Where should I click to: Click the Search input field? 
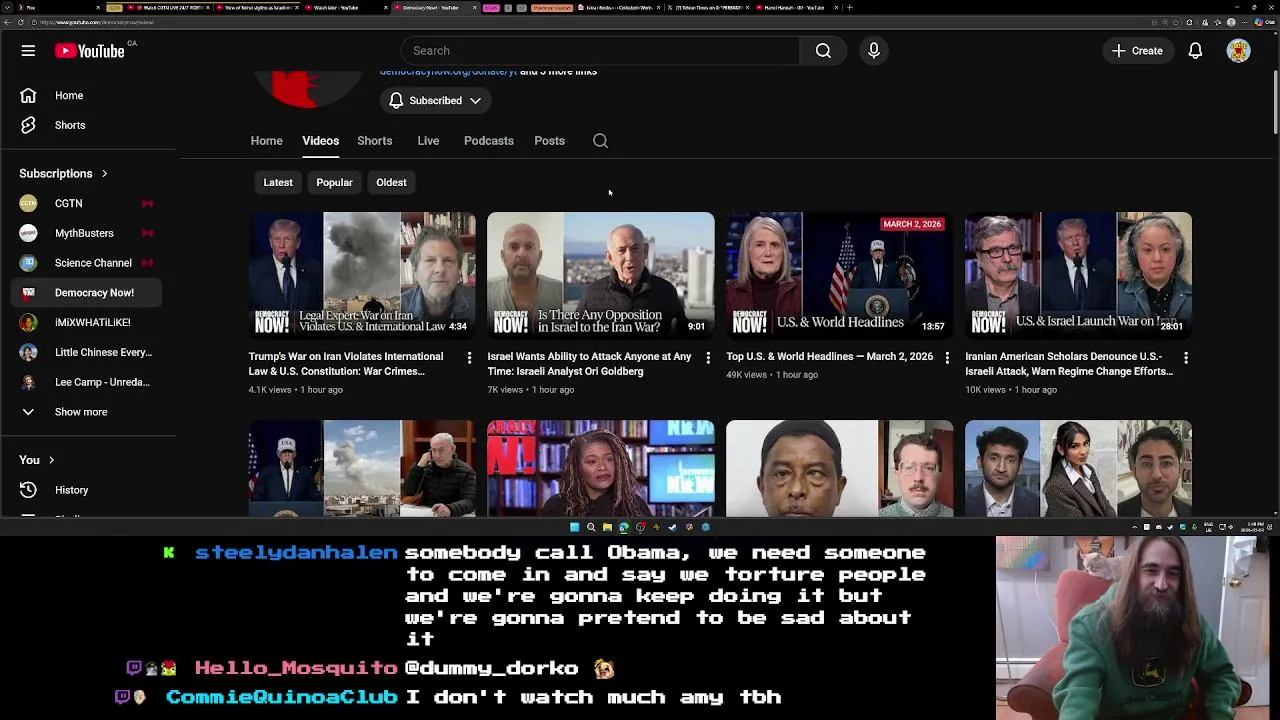[x=600, y=51]
